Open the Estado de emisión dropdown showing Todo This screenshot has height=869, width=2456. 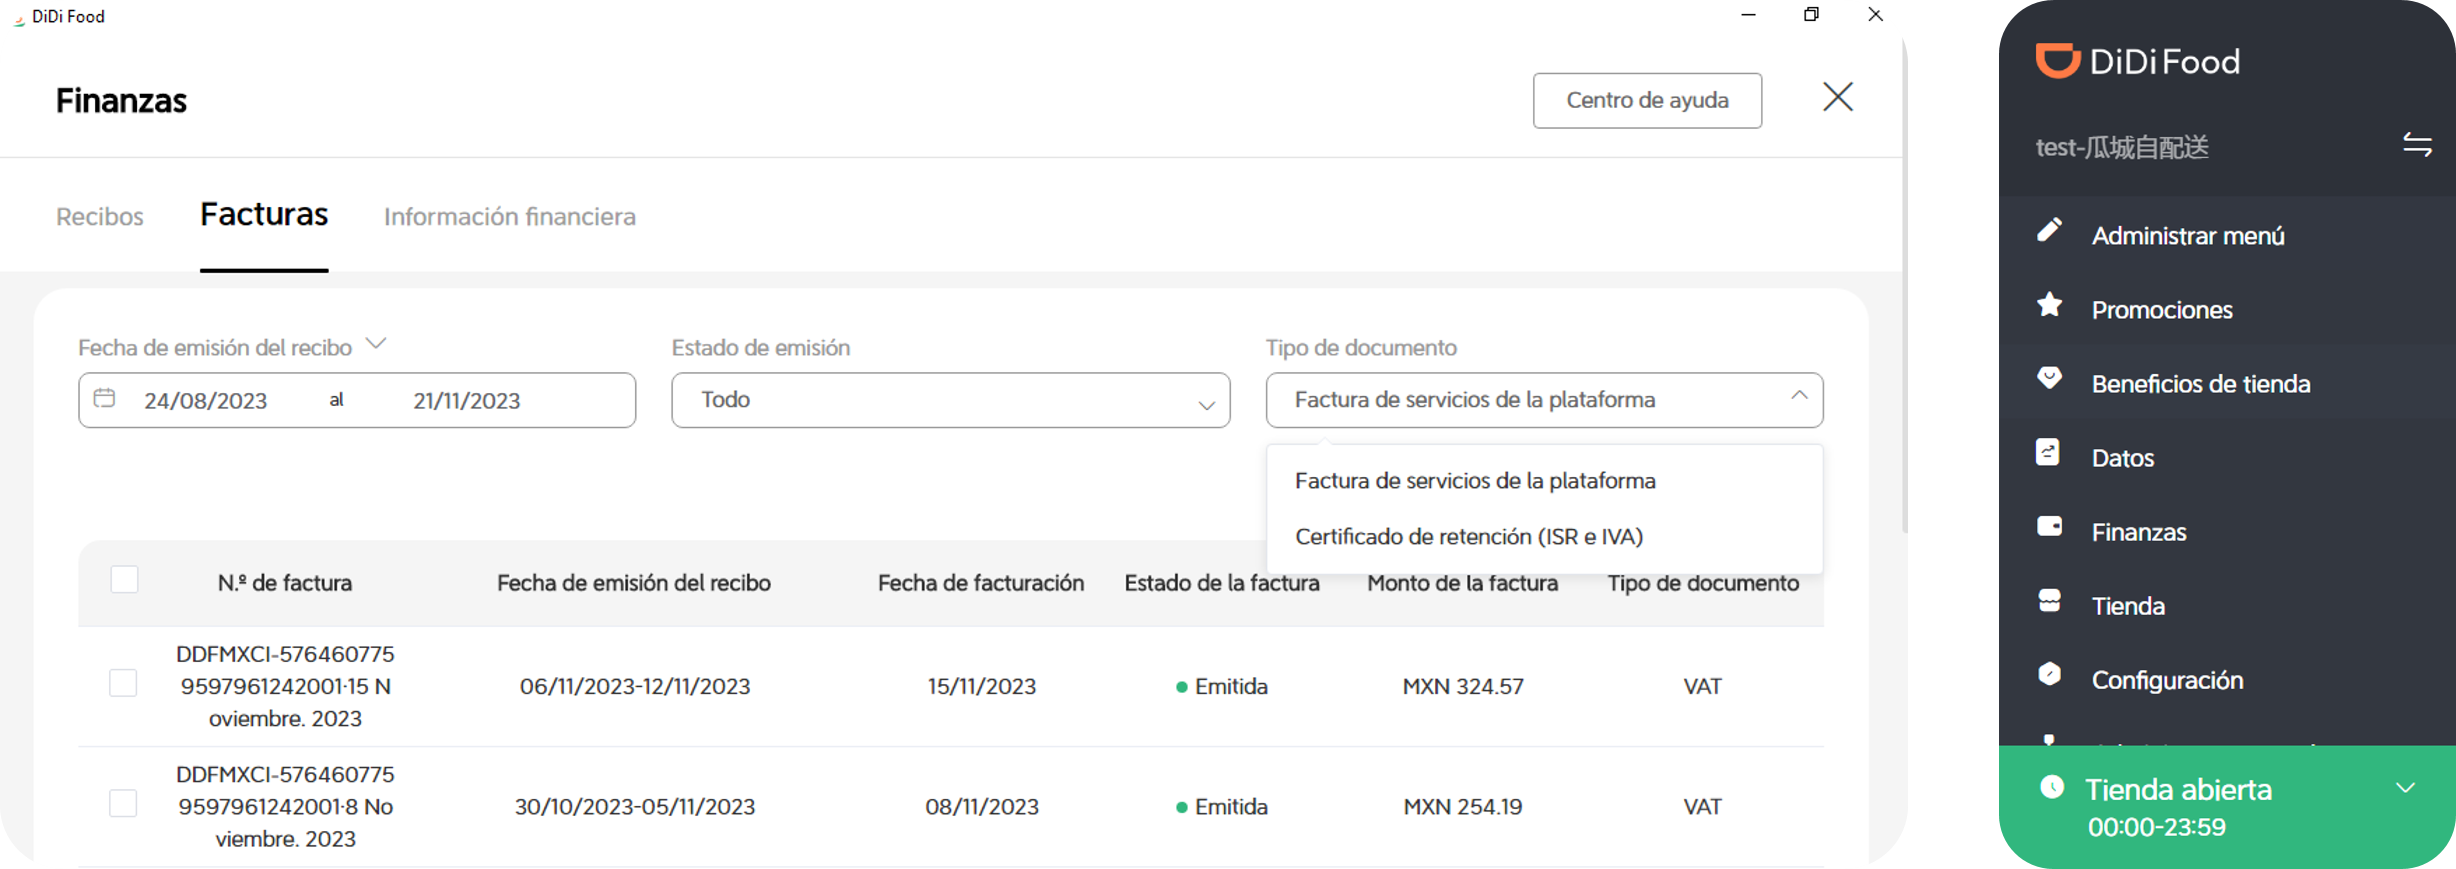tap(950, 400)
